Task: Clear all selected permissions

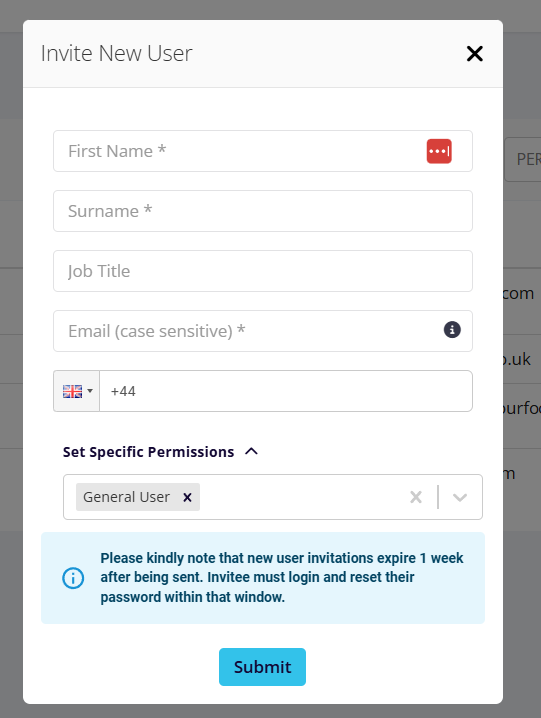Action: [x=415, y=497]
